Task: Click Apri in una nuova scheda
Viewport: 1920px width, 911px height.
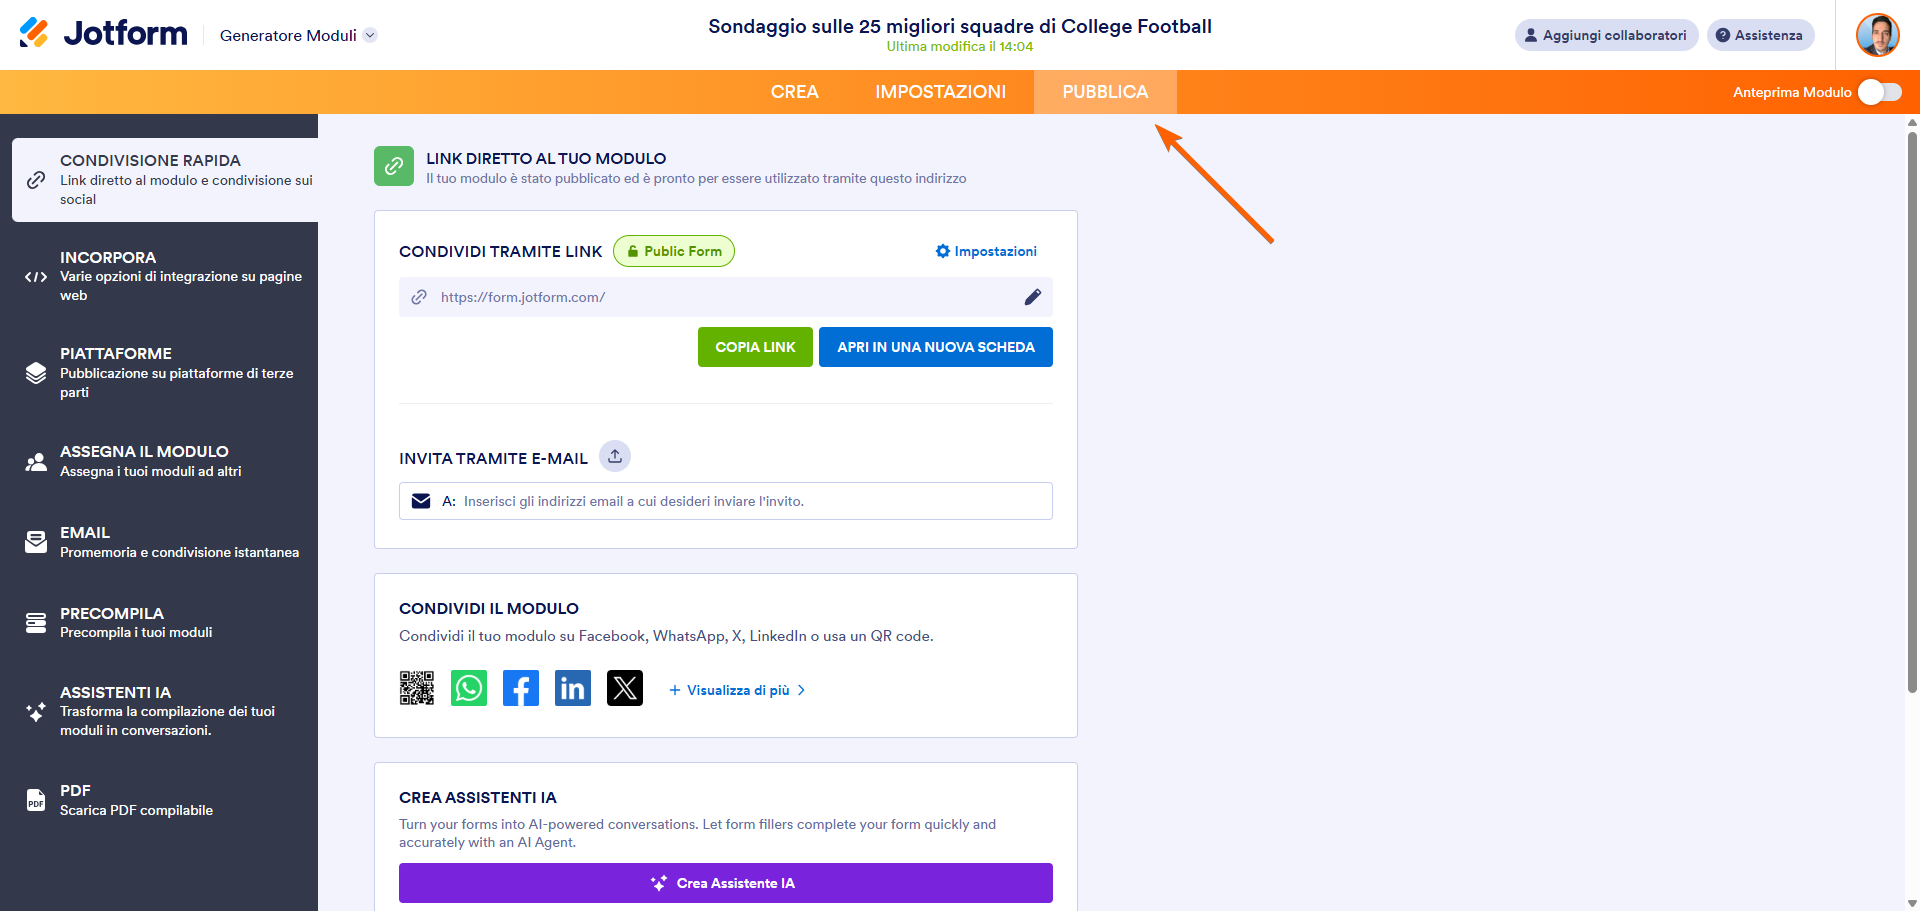Action: click(936, 347)
